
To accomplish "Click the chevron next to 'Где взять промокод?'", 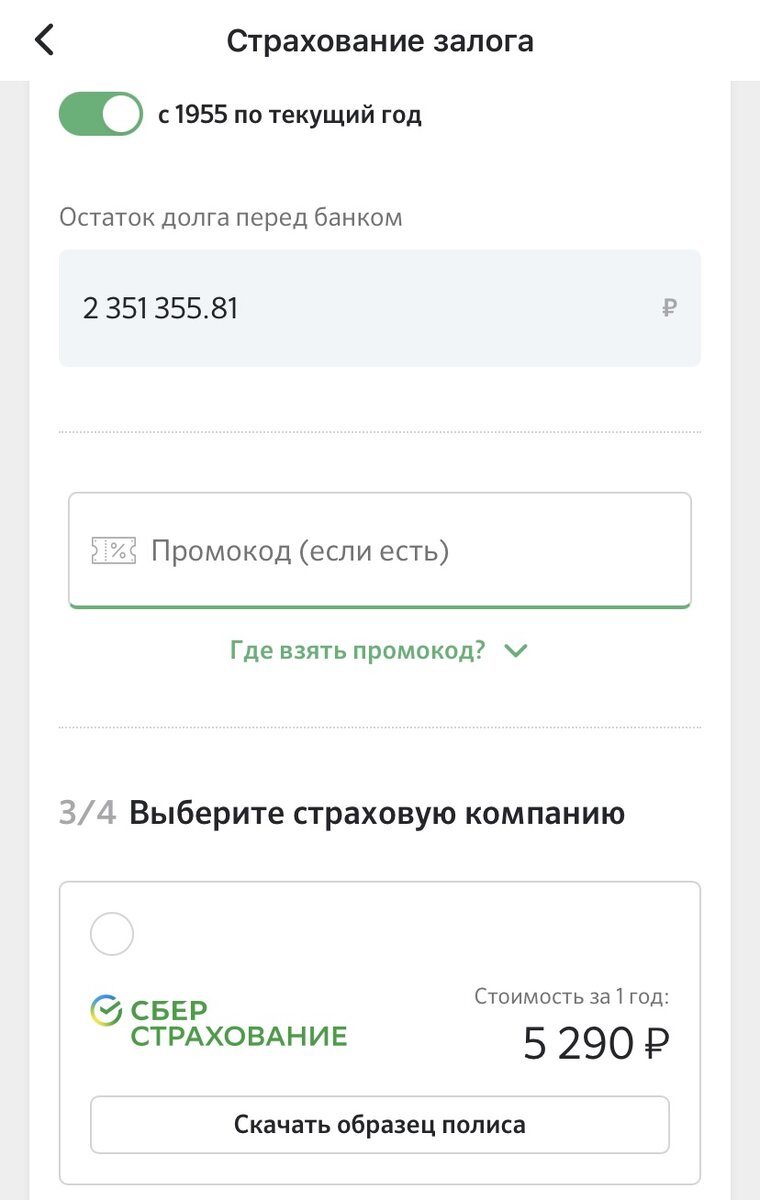I will (x=515, y=650).
